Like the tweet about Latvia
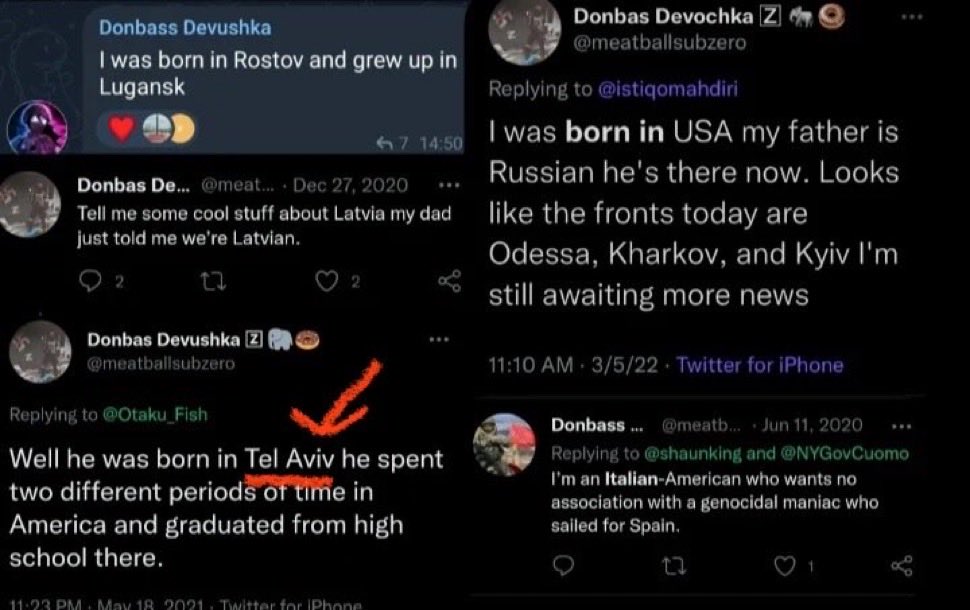 327,282
